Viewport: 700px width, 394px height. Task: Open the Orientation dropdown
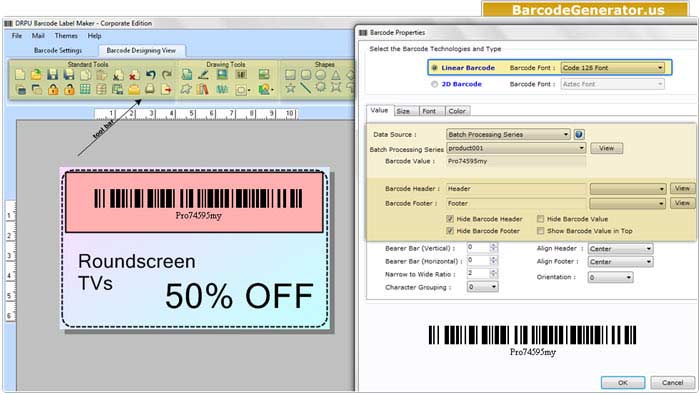[610, 277]
